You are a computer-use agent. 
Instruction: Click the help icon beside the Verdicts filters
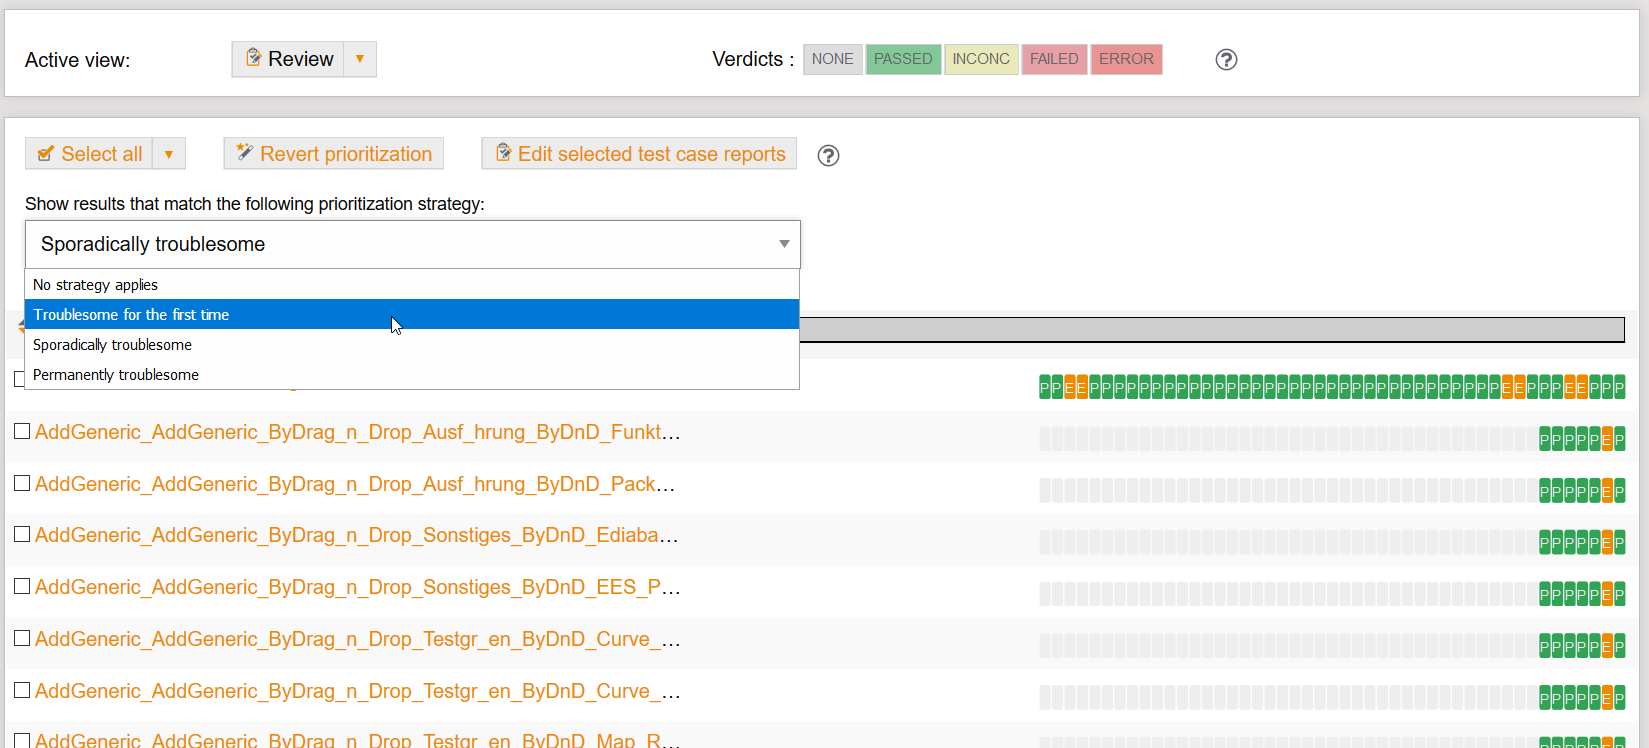click(1226, 60)
